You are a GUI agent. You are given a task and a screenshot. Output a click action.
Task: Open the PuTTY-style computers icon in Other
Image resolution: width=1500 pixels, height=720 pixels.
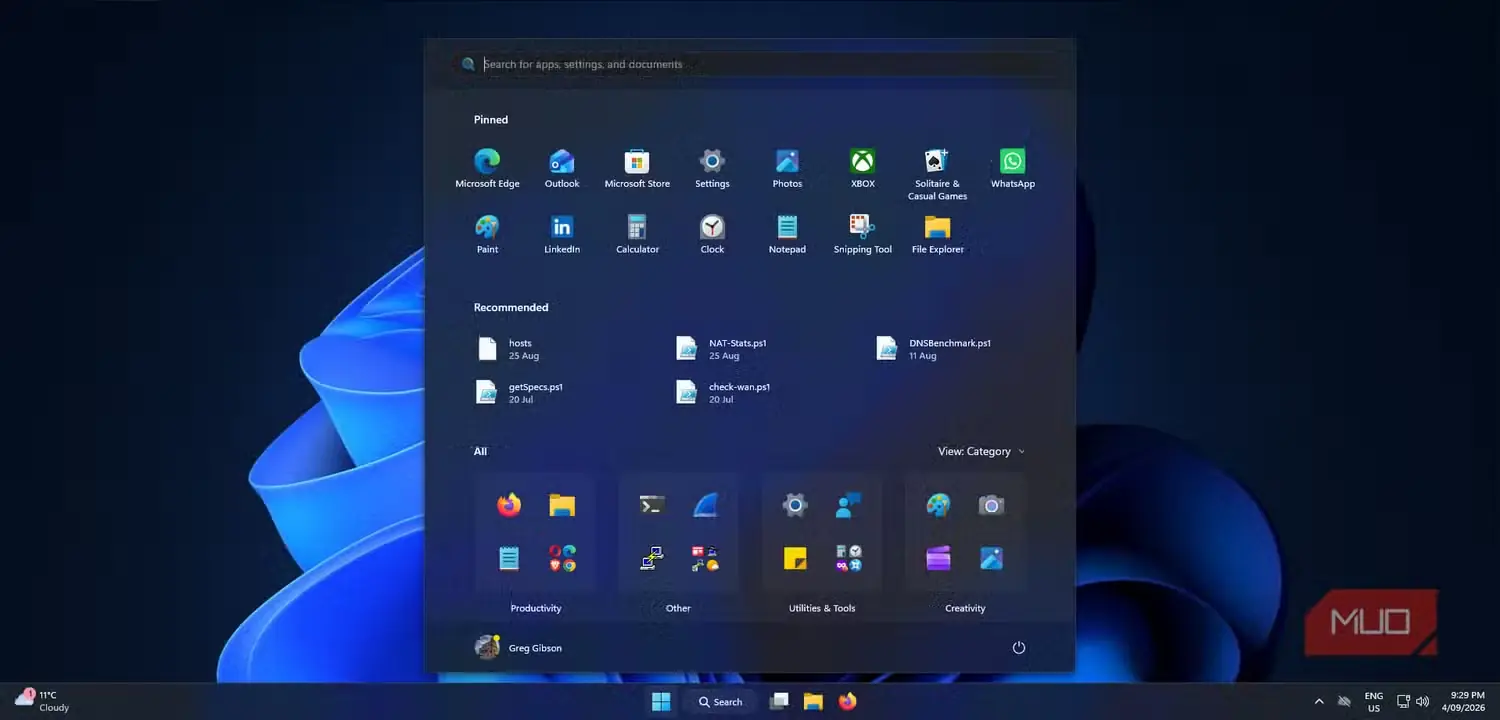652,558
